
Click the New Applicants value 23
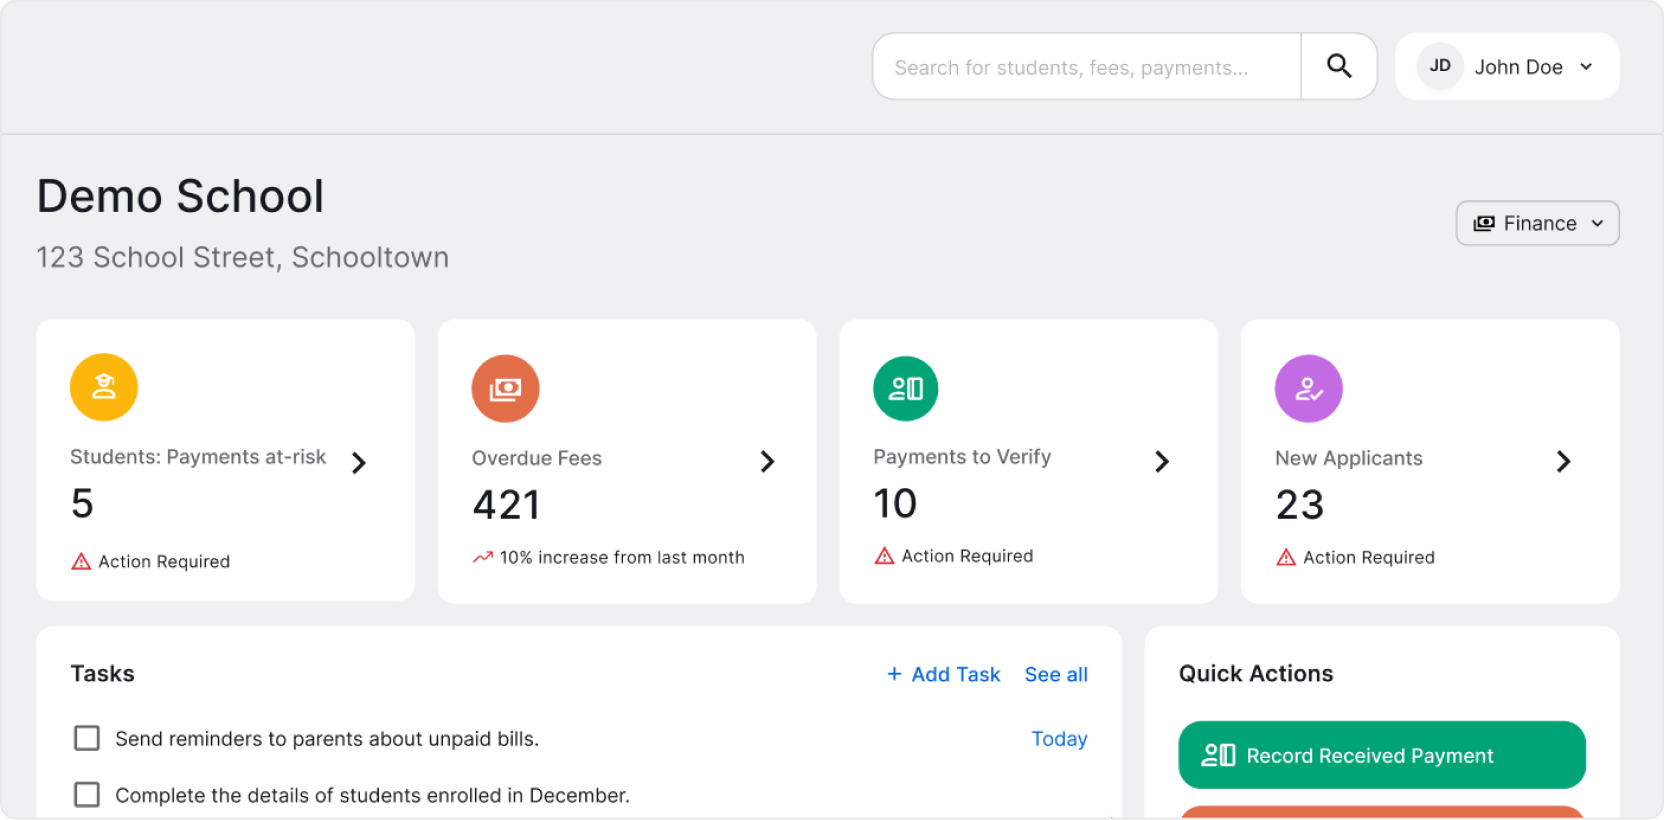click(1300, 505)
